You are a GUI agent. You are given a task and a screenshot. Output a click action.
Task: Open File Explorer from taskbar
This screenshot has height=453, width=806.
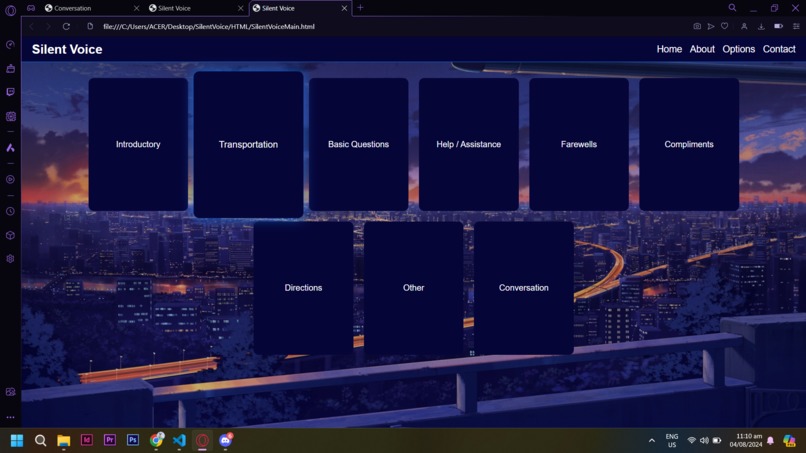(63, 440)
